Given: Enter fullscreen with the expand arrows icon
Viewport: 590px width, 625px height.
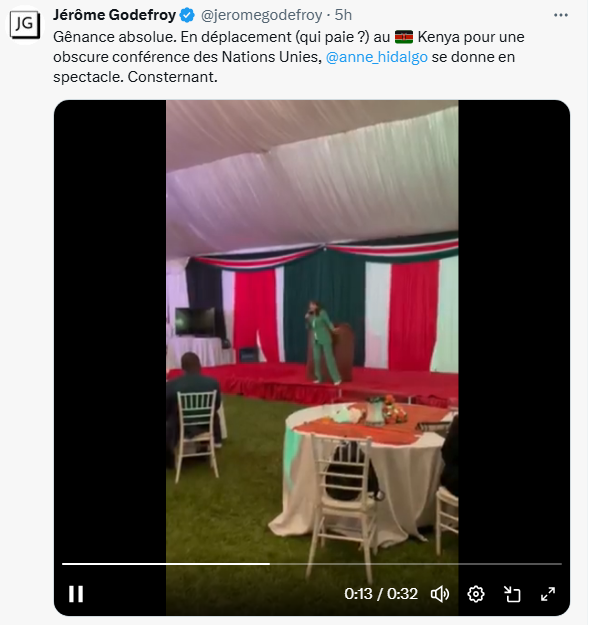Looking at the screenshot, I should click(548, 594).
